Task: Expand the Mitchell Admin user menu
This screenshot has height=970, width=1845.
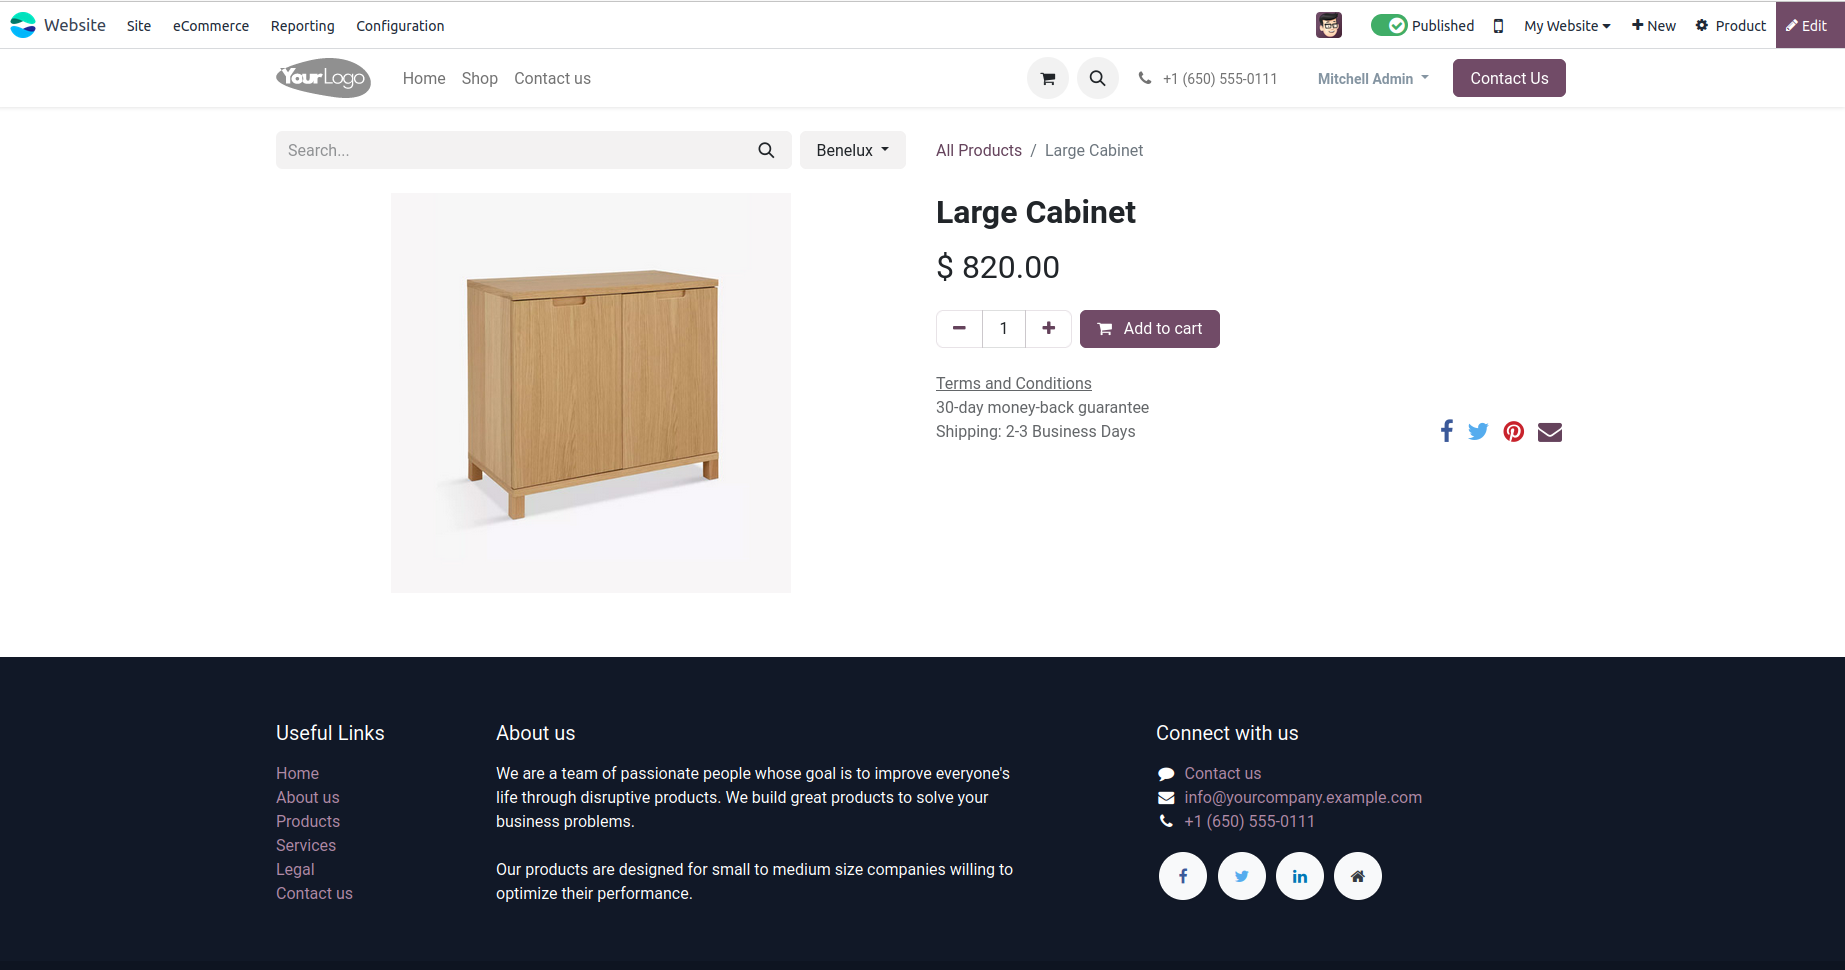Action: pos(1373,78)
